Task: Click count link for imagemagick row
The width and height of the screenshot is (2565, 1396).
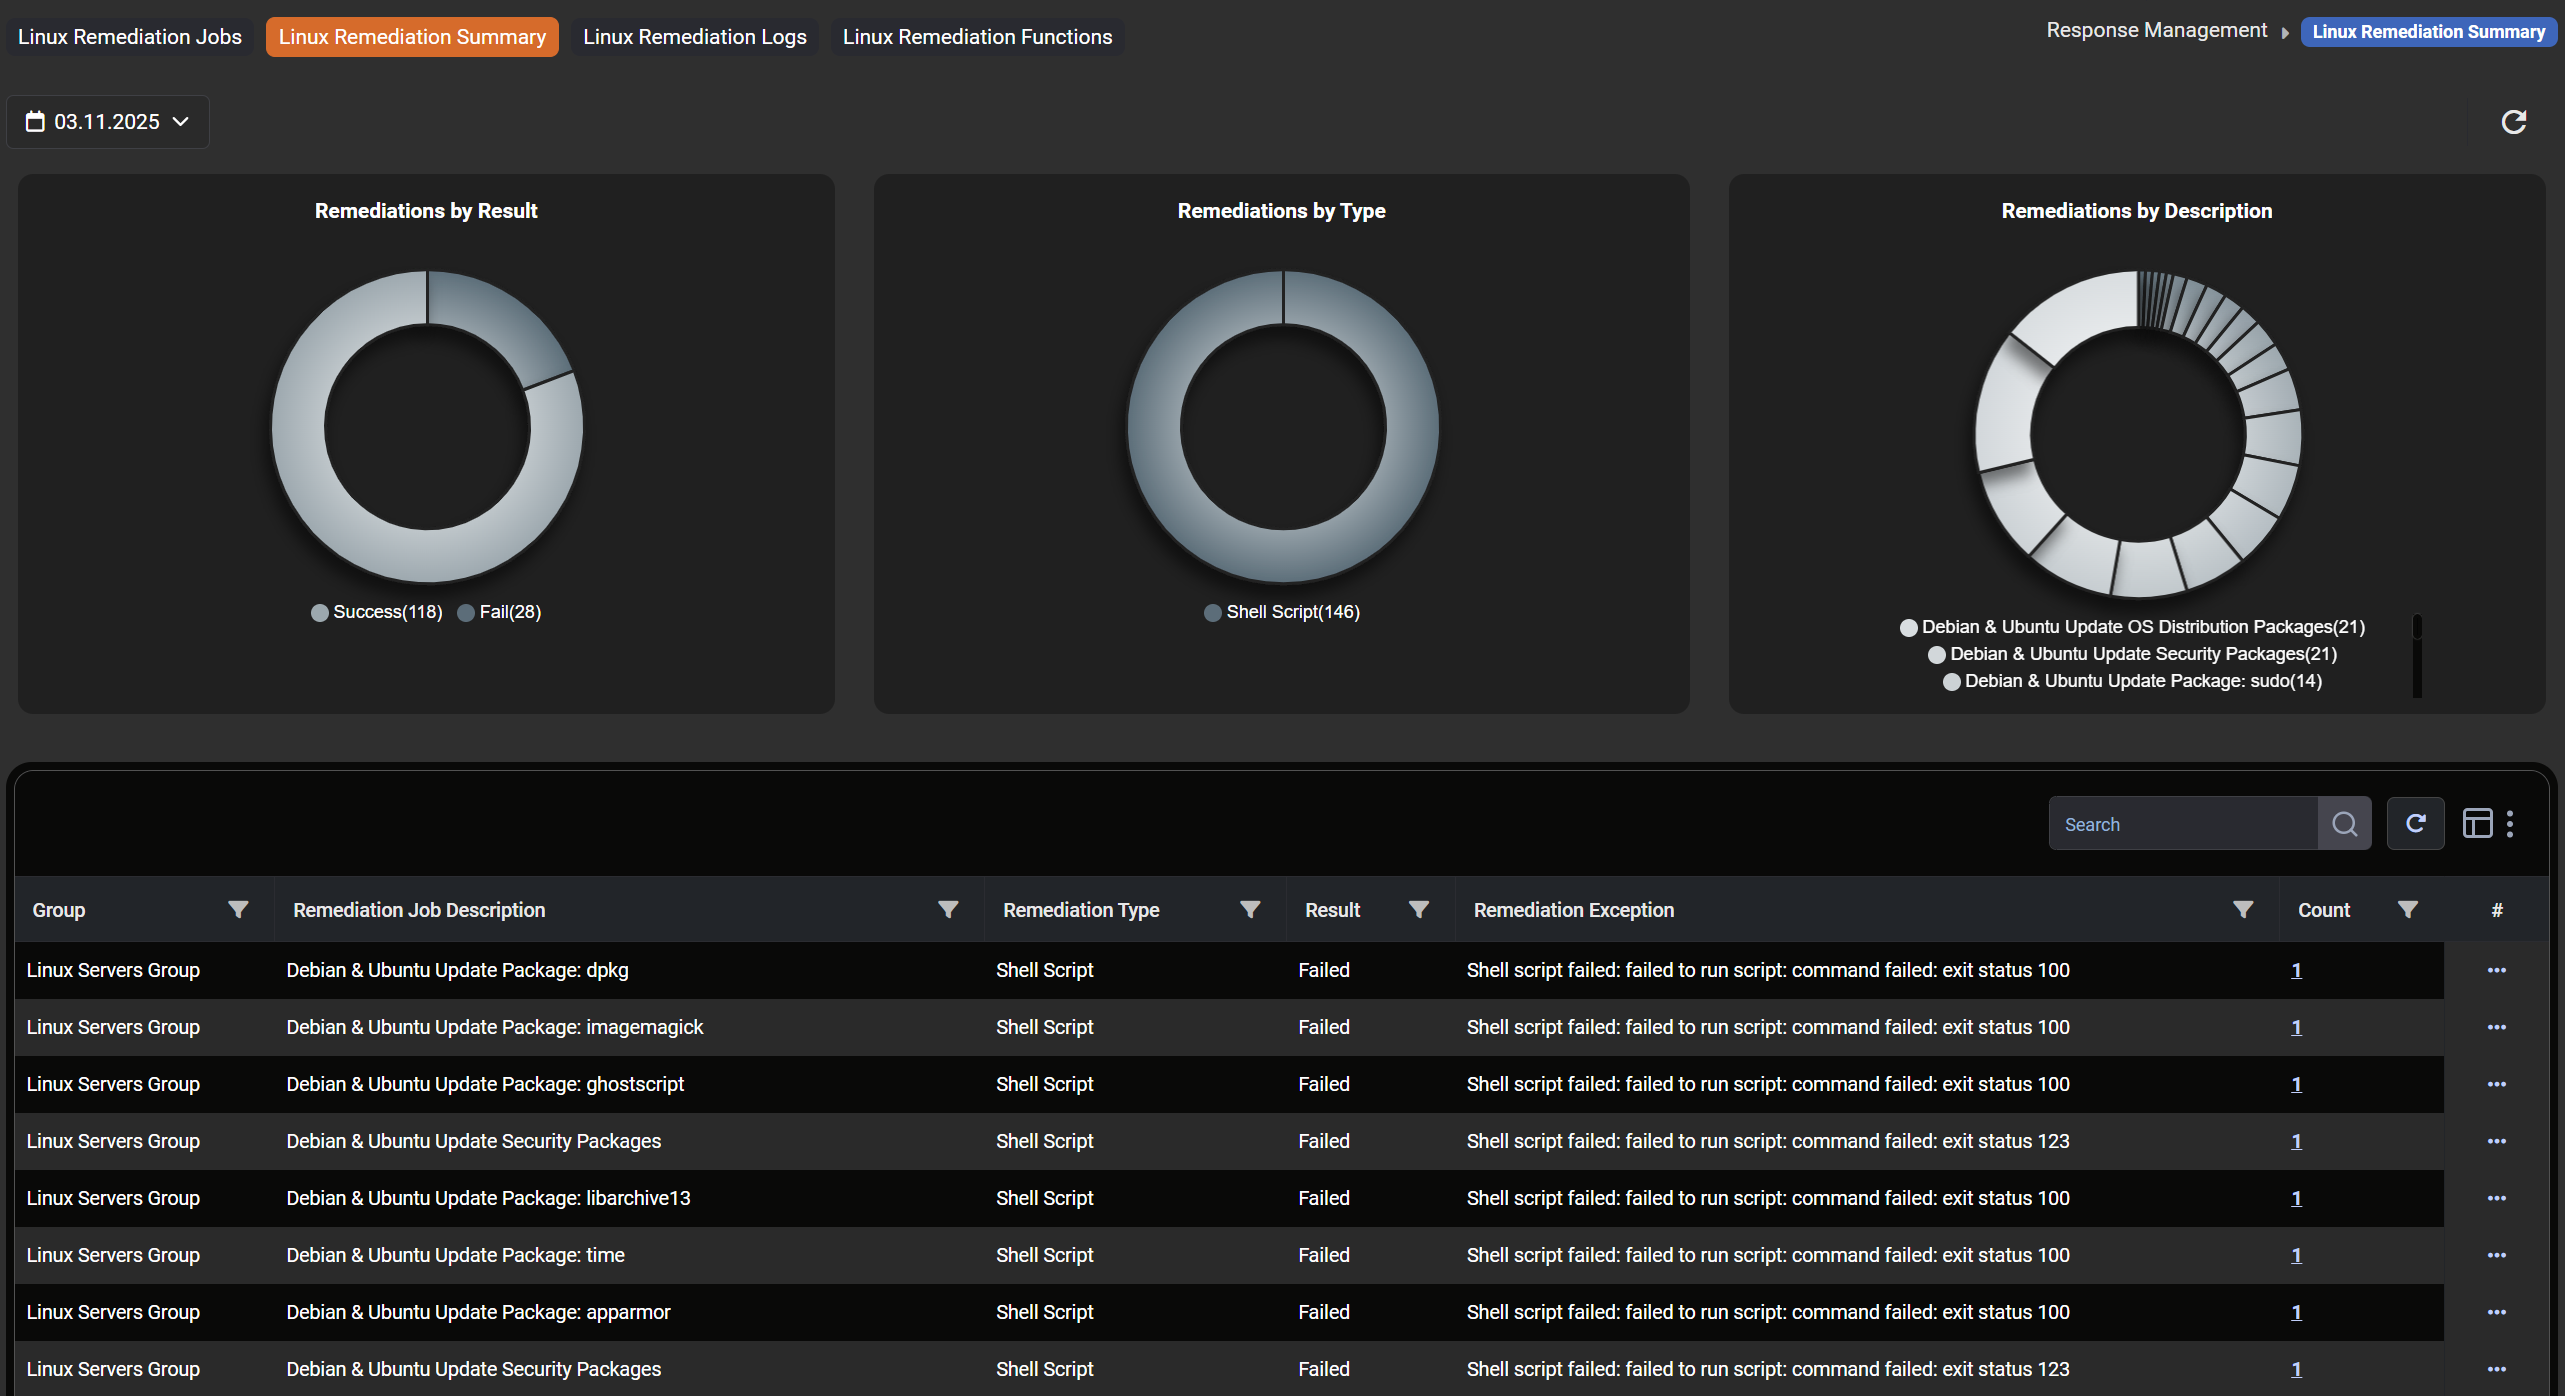Action: click(2296, 1027)
